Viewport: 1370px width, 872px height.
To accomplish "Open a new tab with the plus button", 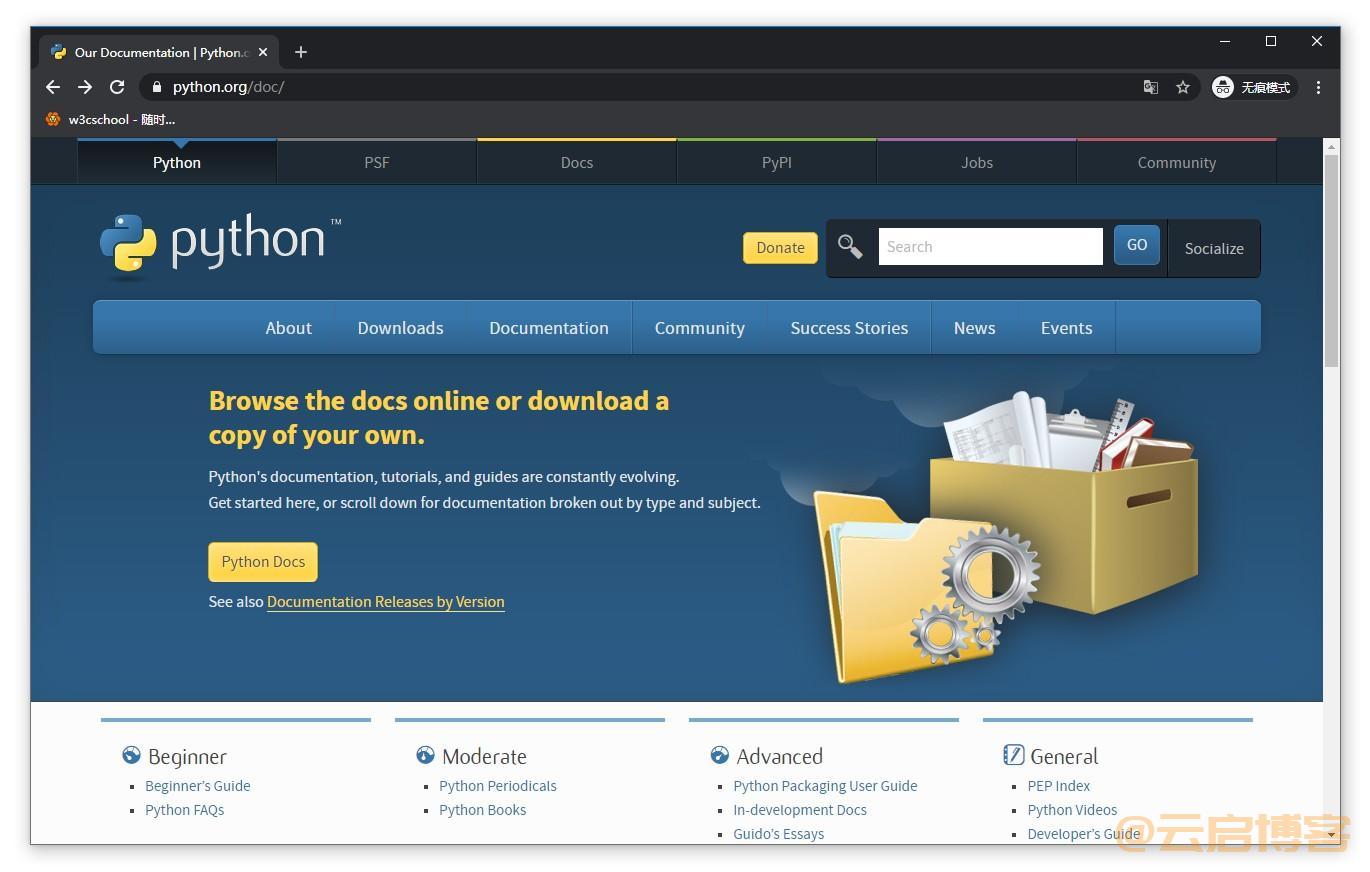I will point(301,52).
